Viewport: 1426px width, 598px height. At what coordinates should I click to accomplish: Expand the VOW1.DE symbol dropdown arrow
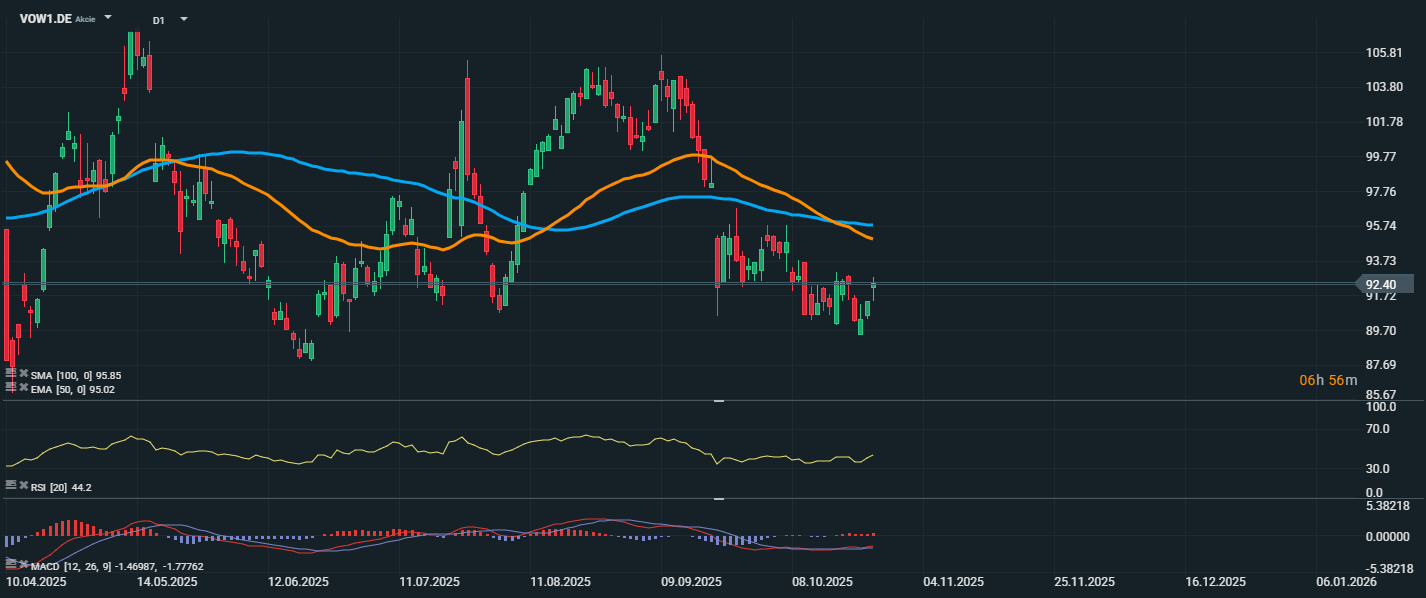point(108,19)
